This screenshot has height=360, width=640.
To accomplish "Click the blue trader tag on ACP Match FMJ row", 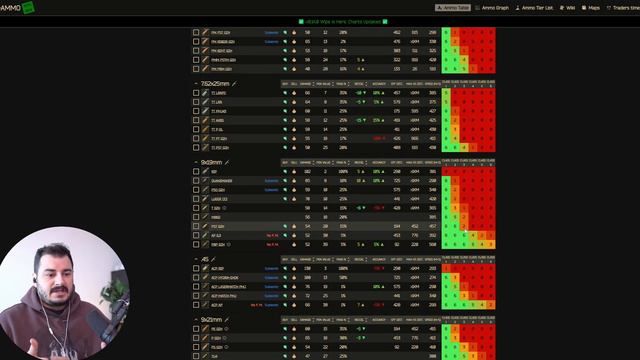I will pos(271,296).
